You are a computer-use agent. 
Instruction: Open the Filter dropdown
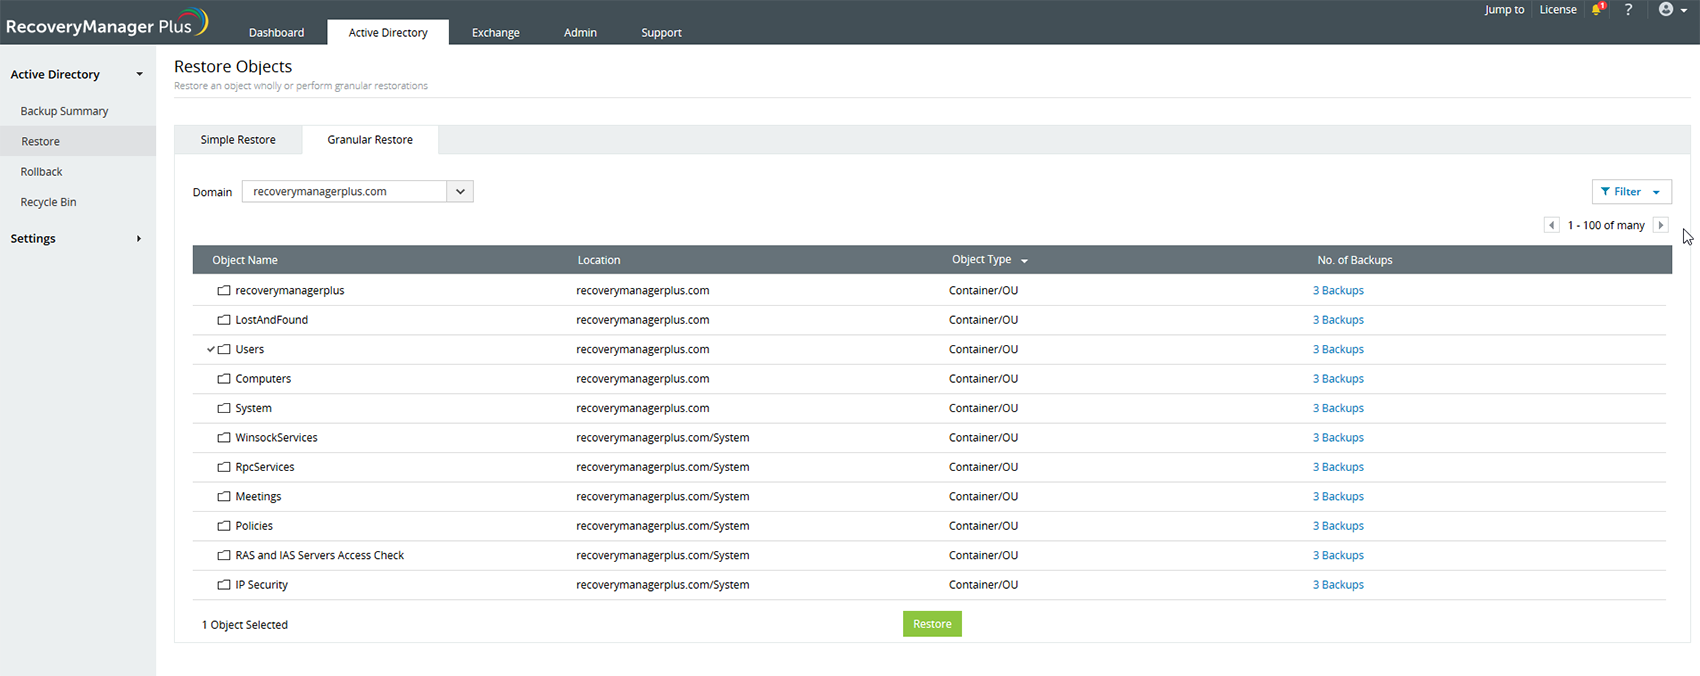(x=1631, y=191)
